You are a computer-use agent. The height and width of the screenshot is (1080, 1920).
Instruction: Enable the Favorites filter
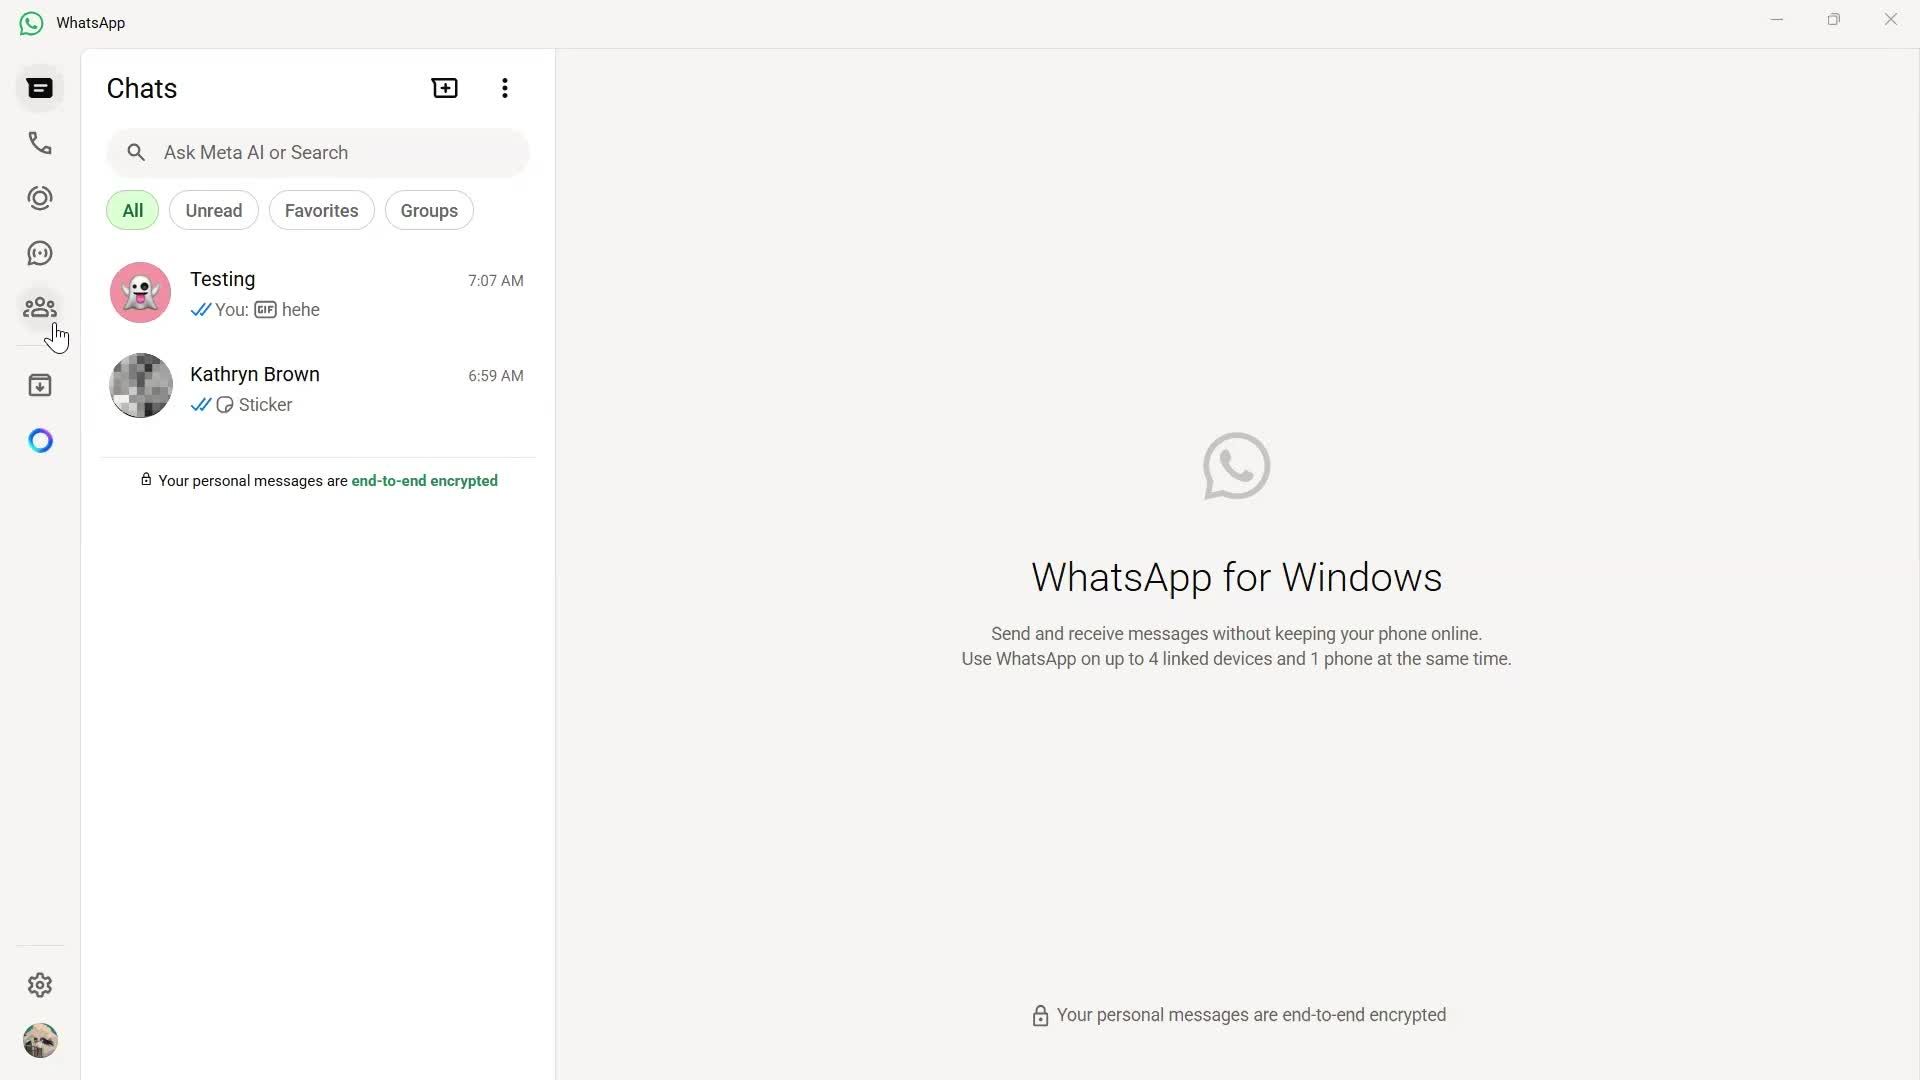(321, 210)
